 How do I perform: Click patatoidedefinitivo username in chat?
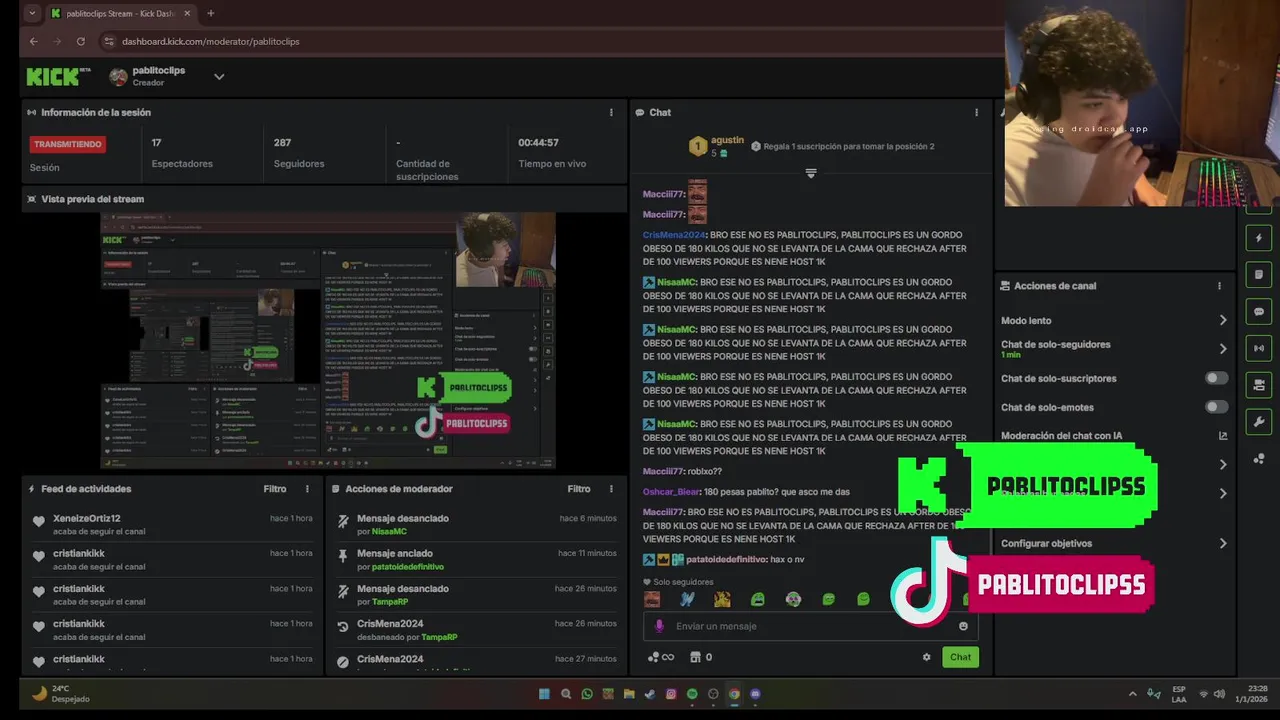(x=726, y=560)
